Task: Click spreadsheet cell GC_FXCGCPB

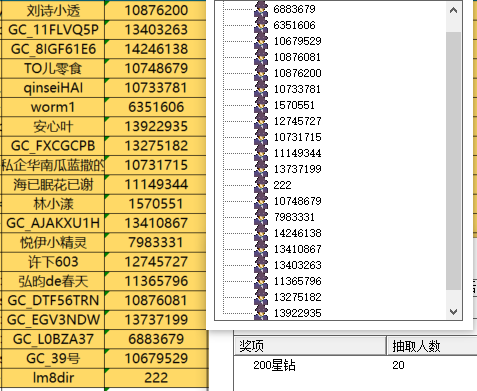Action: 53,146
